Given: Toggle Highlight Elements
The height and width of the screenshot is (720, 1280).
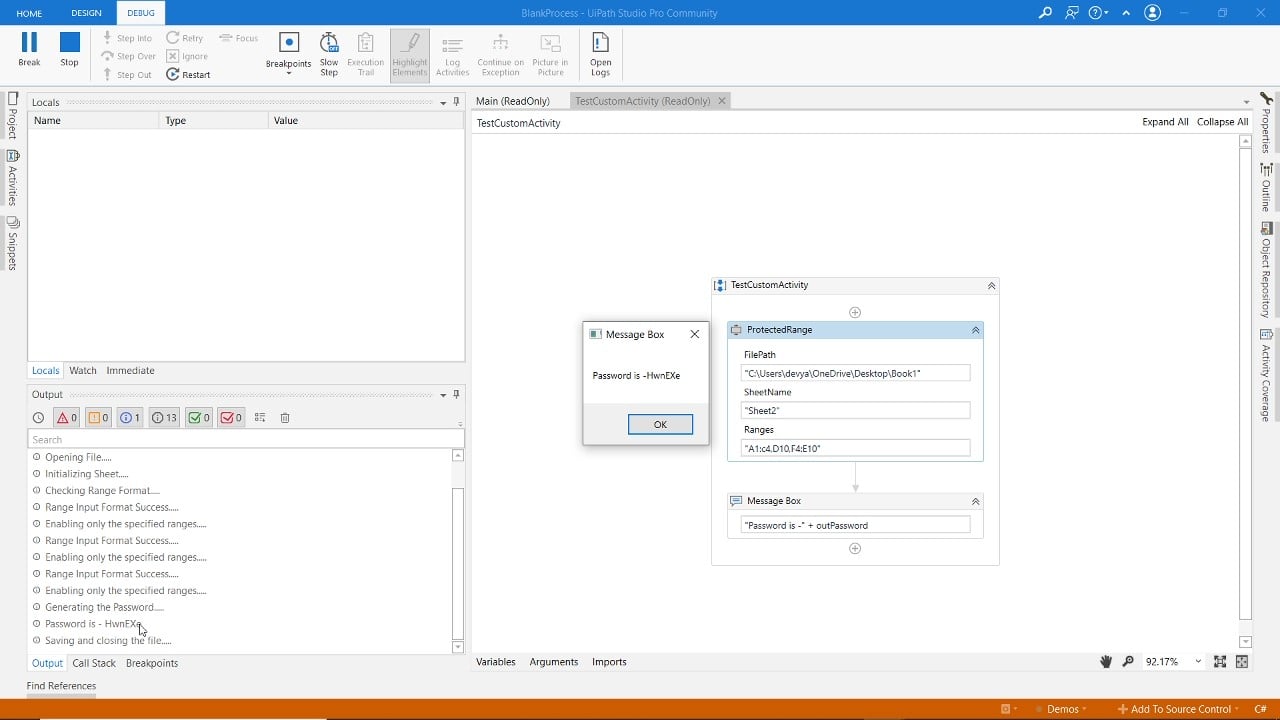Looking at the screenshot, I should (409, 54).
